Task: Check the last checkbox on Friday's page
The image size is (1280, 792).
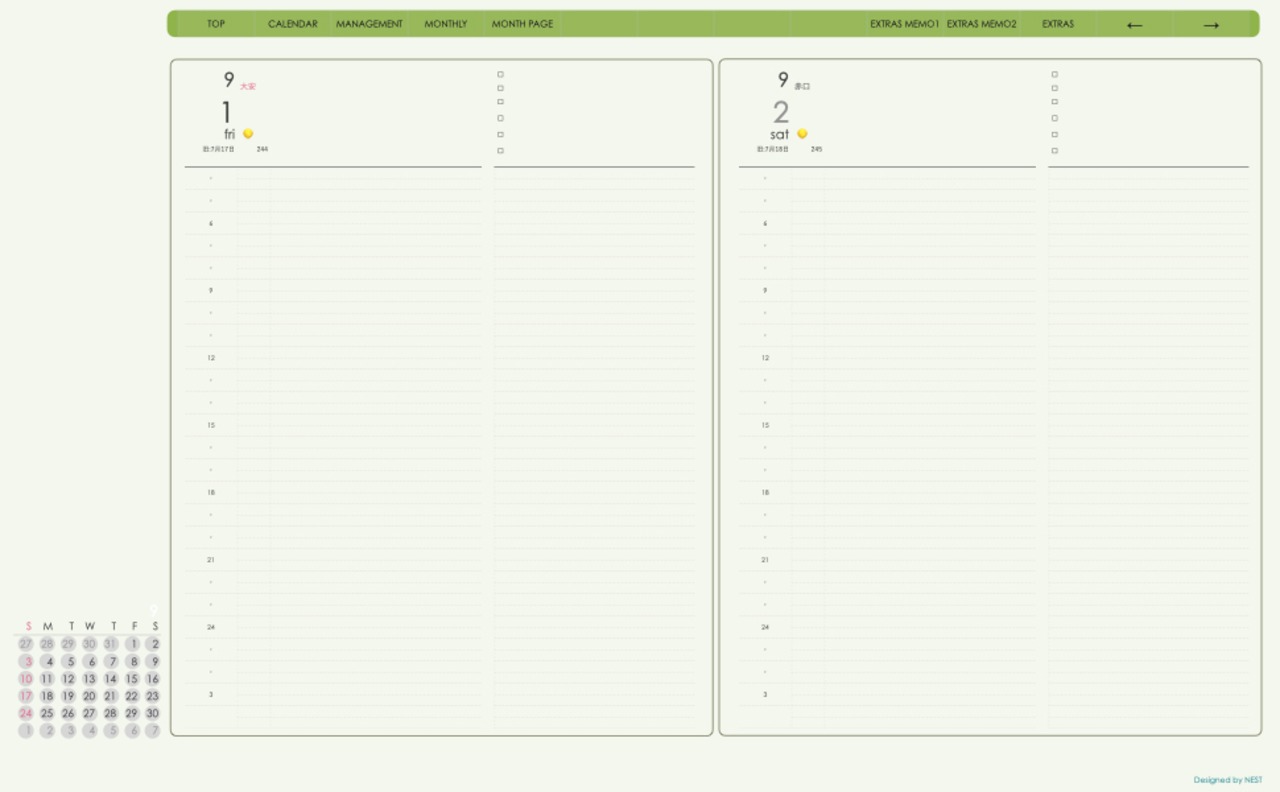Action: (x=500, y=151)
